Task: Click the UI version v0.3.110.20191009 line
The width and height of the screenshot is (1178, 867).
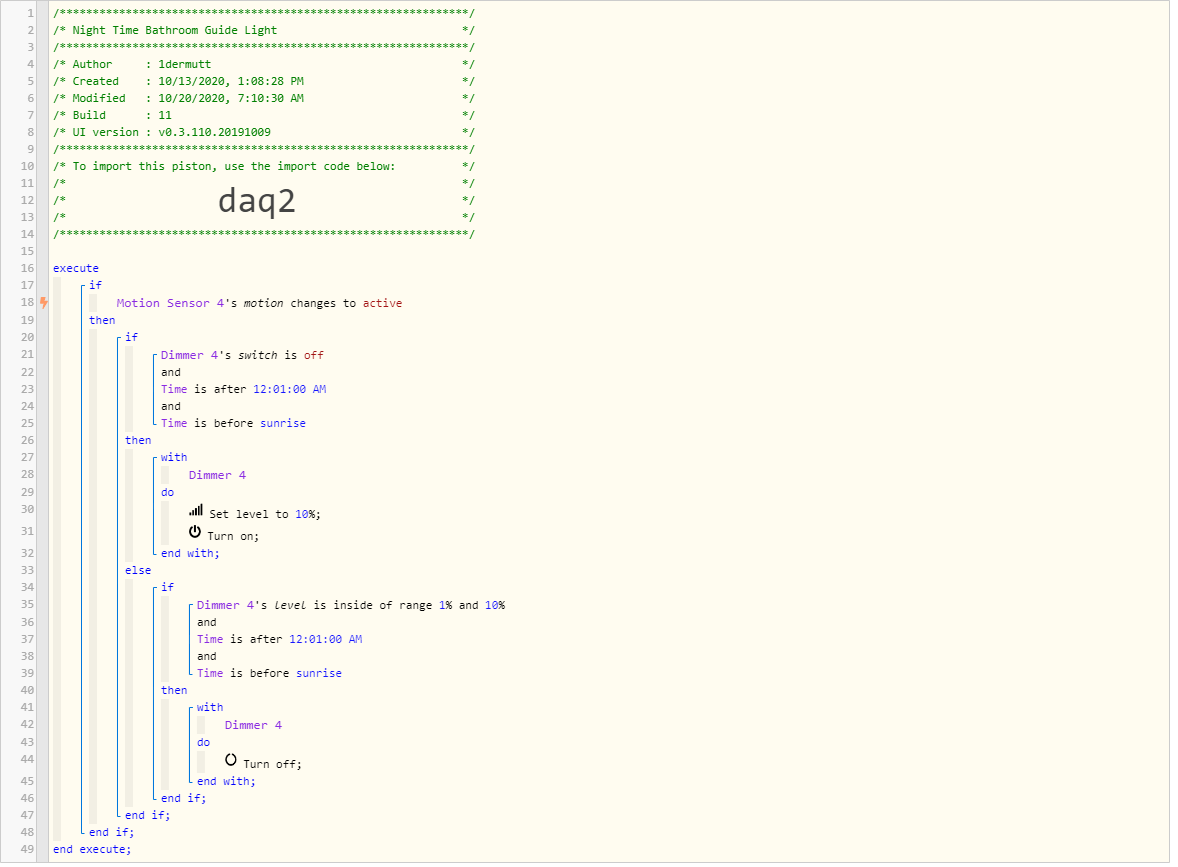Action: (264, 133)
